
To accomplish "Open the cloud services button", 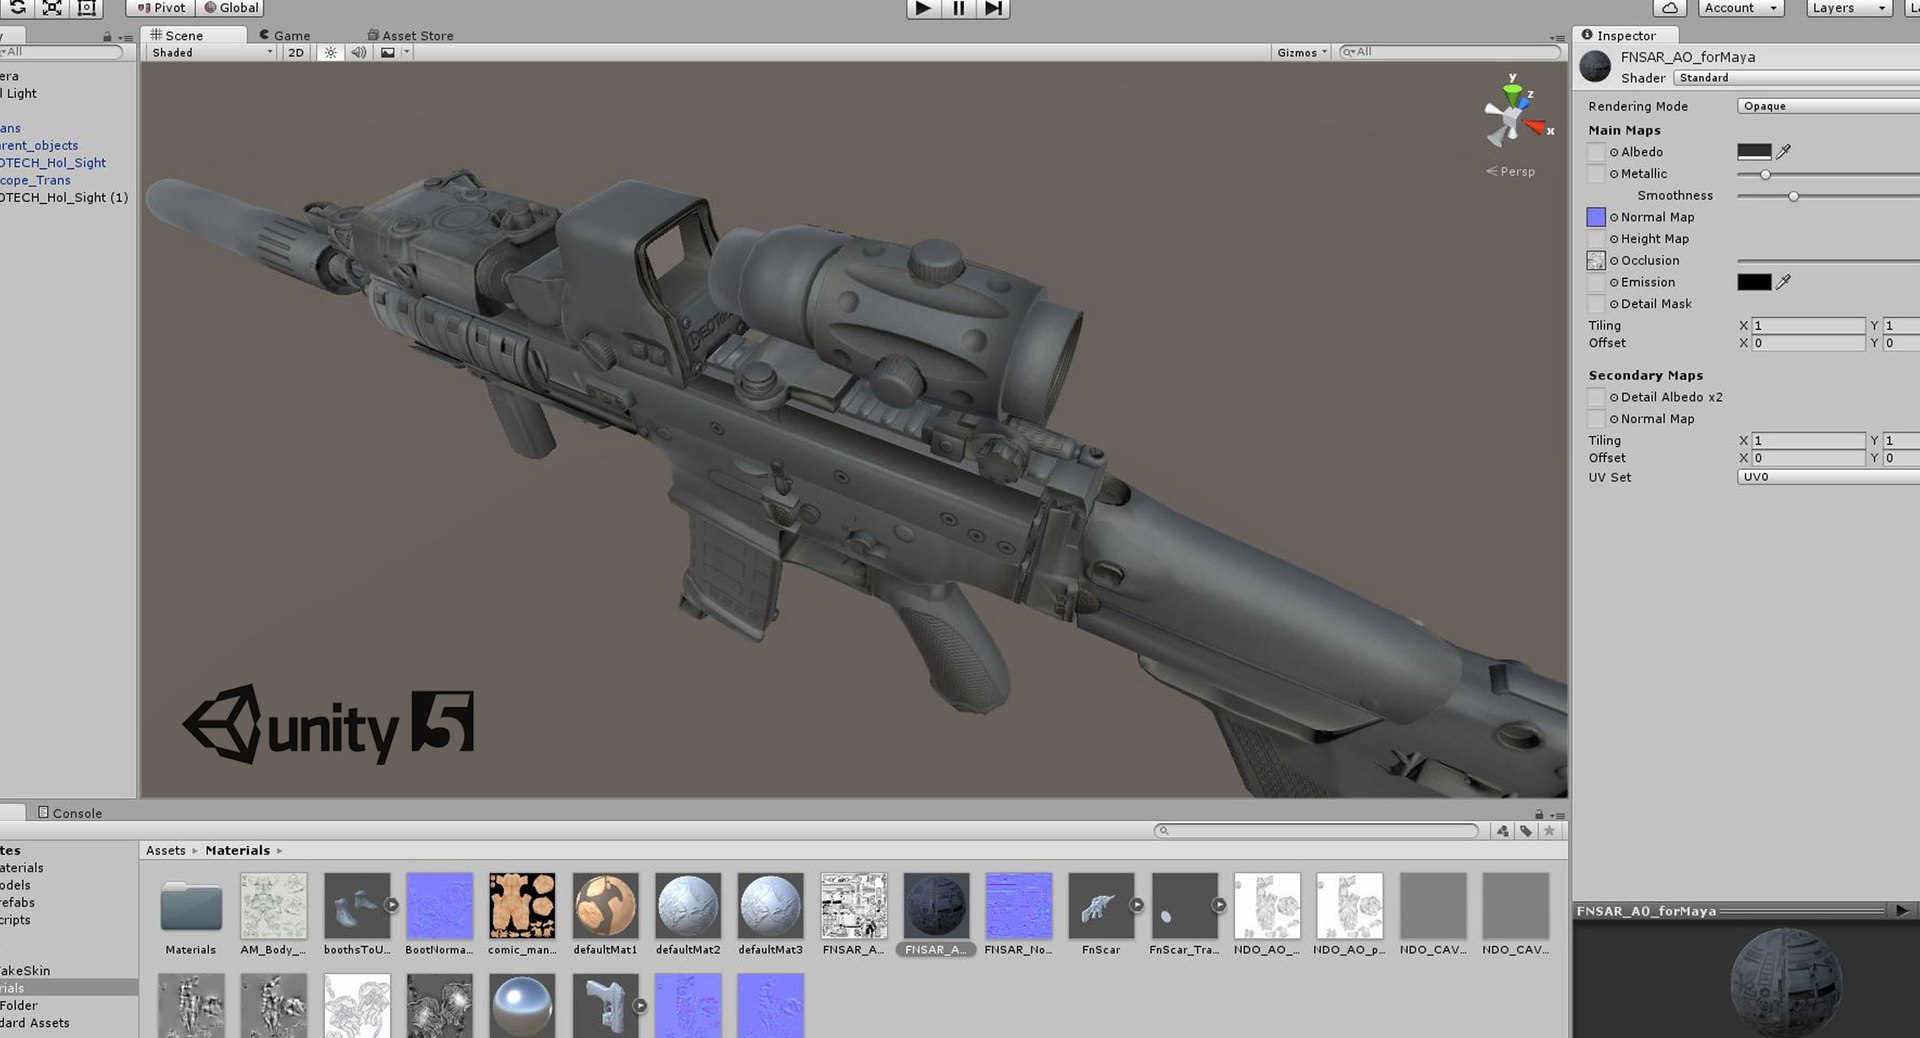I will coord(1670,8).
